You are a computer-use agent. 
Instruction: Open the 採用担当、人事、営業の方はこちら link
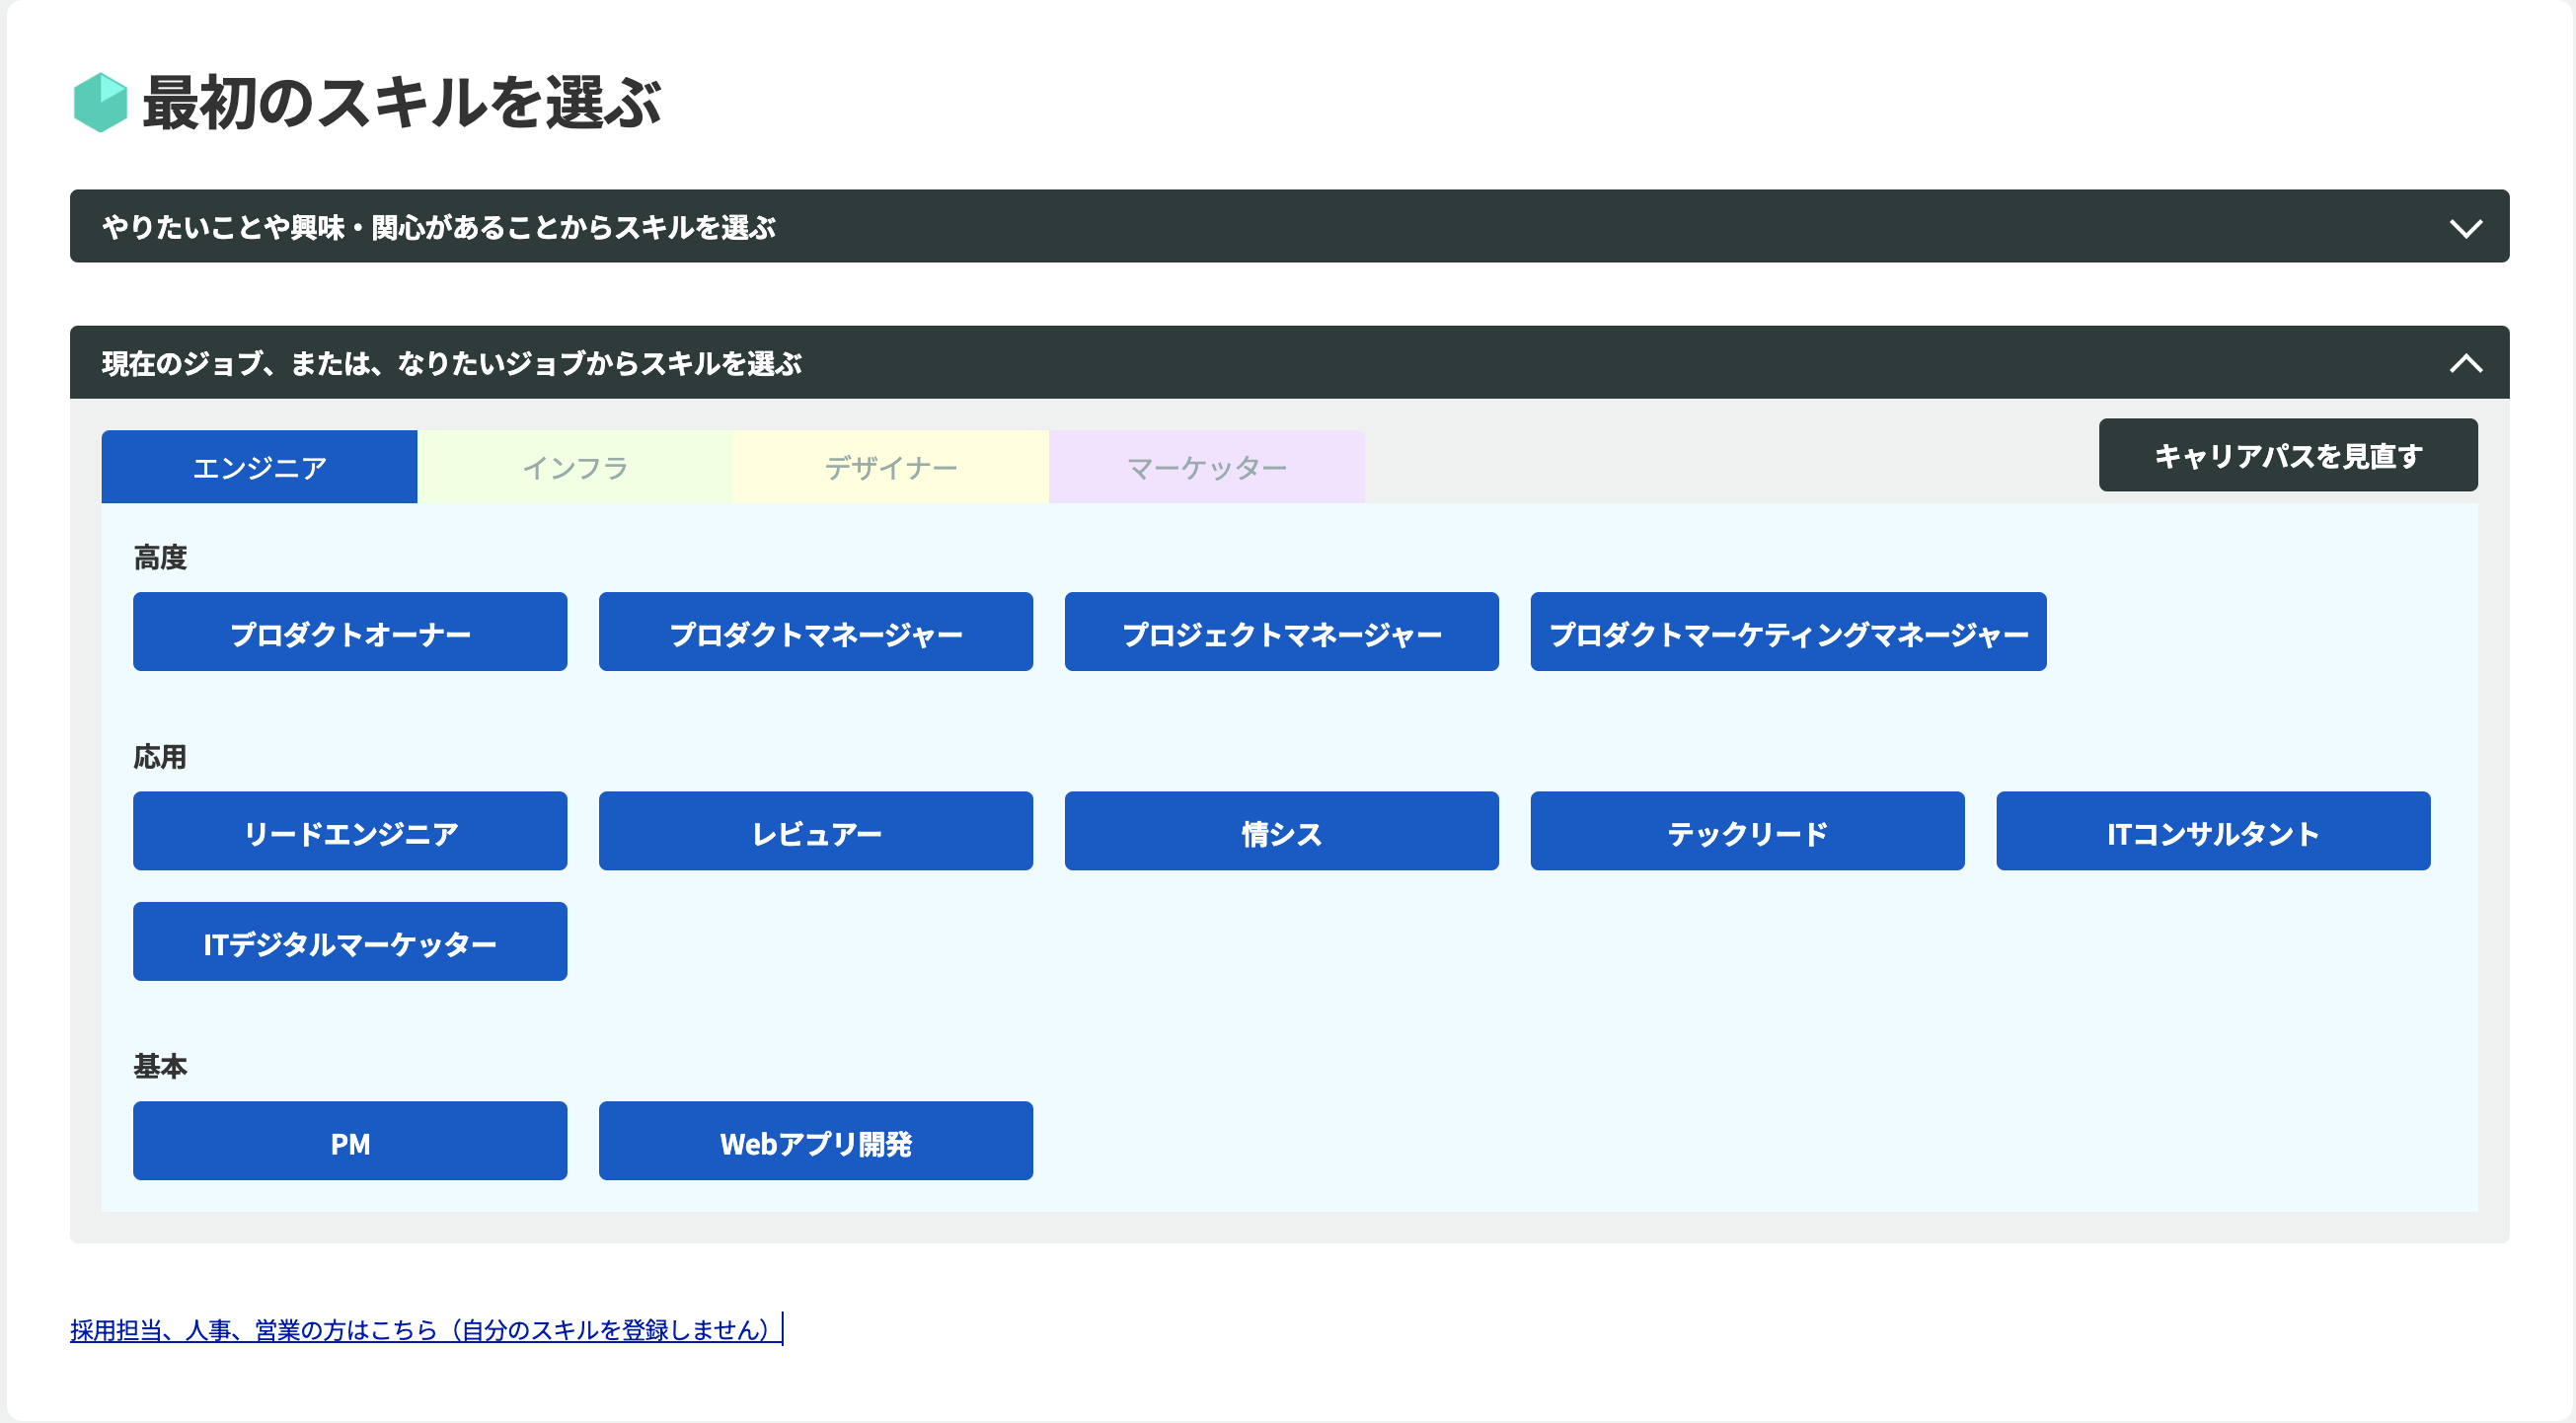pos(420,1330)
